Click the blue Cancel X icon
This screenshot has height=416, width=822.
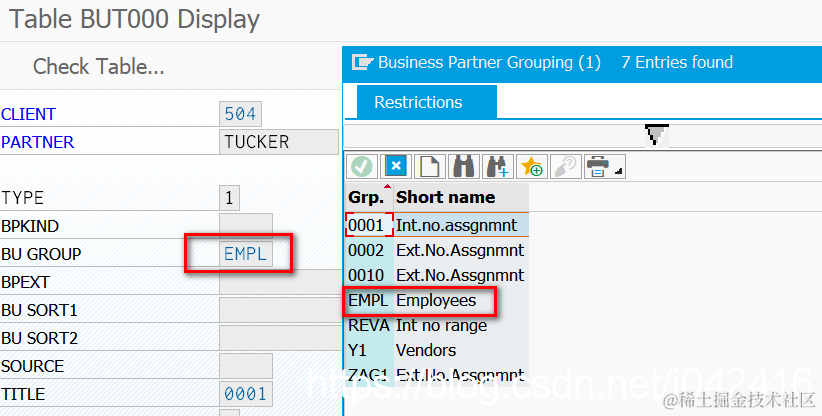point(396,167)
